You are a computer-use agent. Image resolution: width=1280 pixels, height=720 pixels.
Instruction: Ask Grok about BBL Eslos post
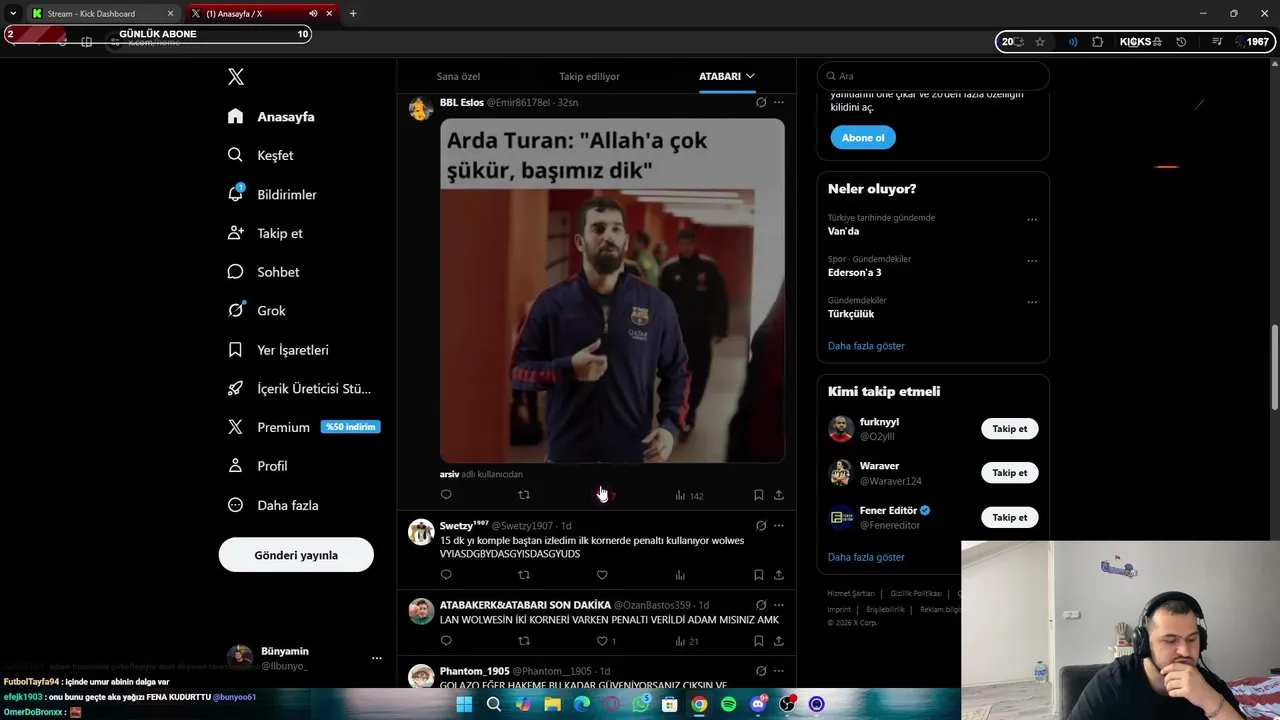point(761,102)
